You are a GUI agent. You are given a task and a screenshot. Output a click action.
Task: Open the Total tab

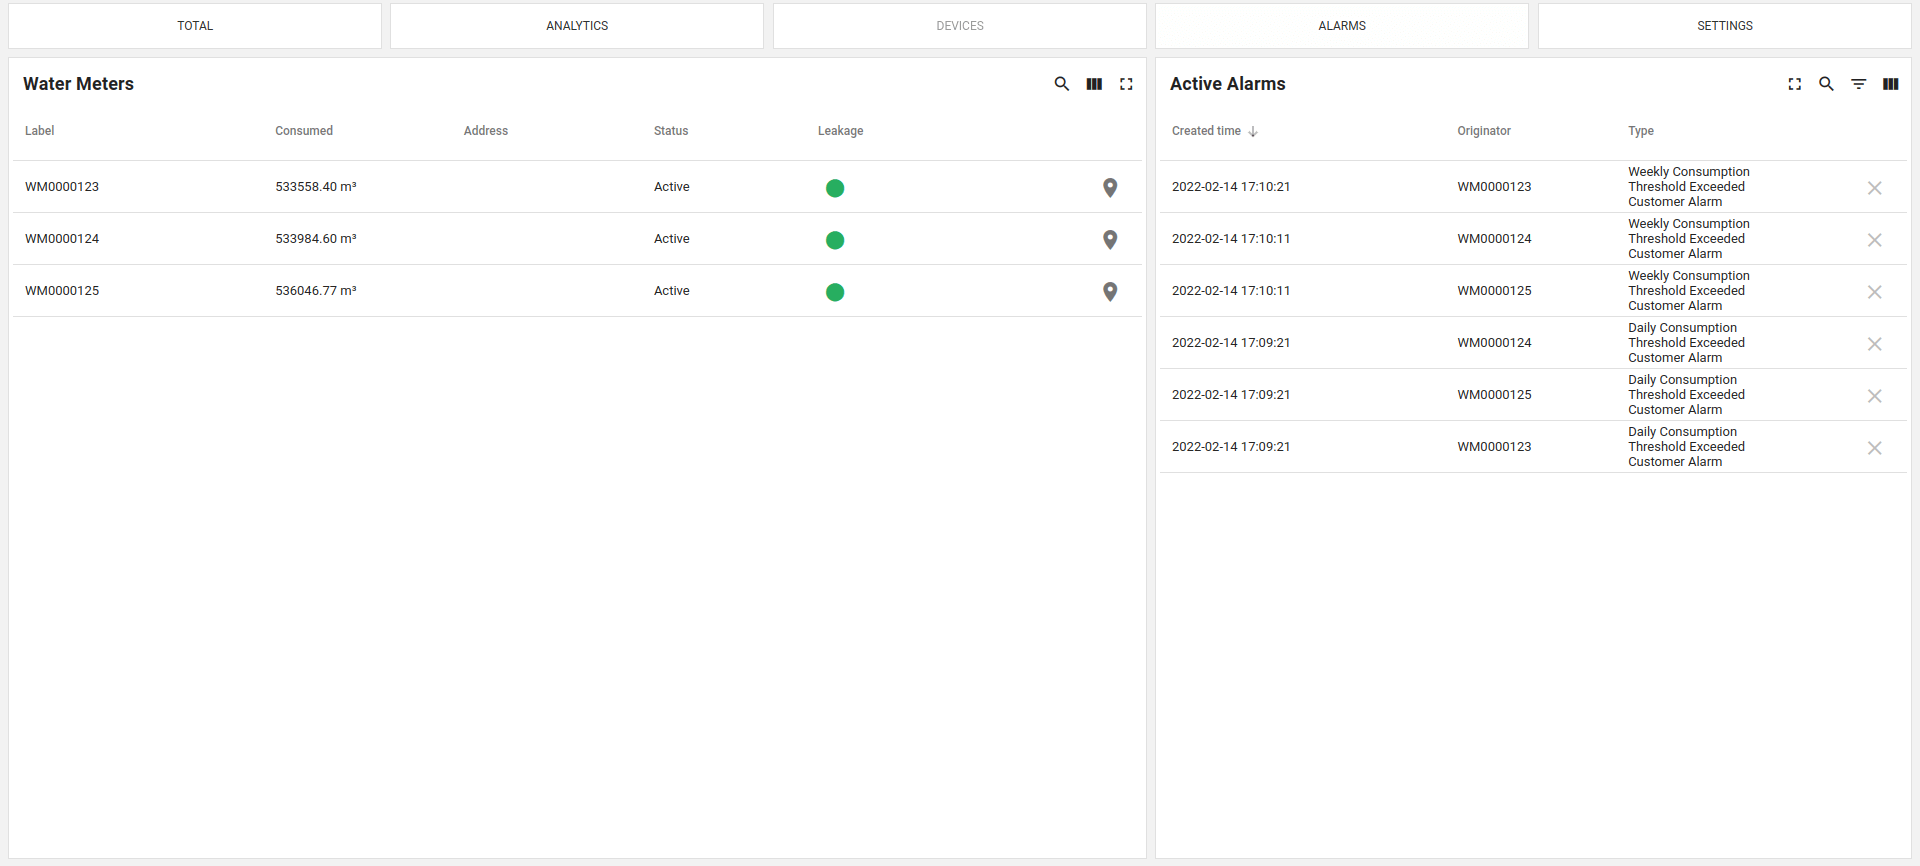(195, 26)
